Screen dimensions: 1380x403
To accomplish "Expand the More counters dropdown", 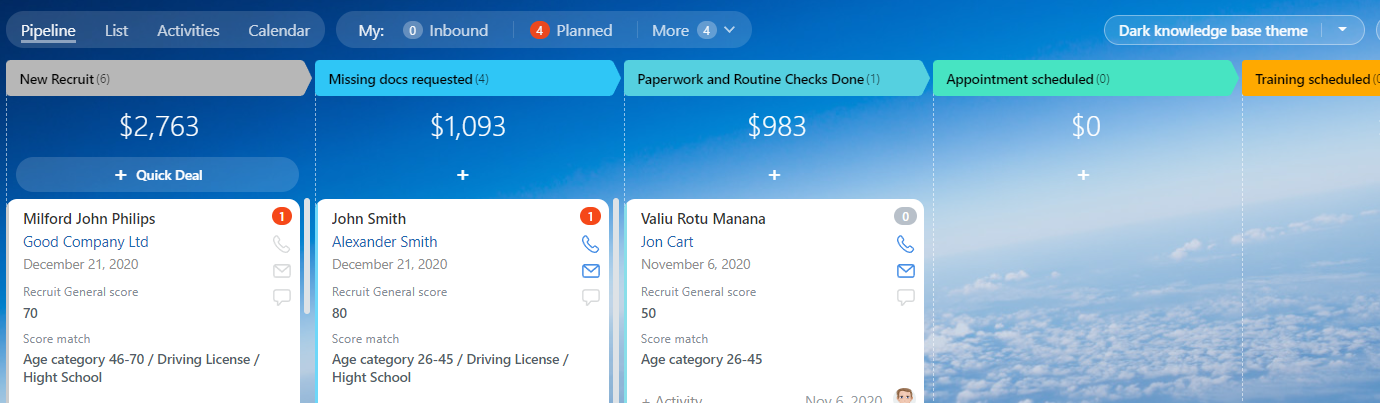I will pos(693,30).
